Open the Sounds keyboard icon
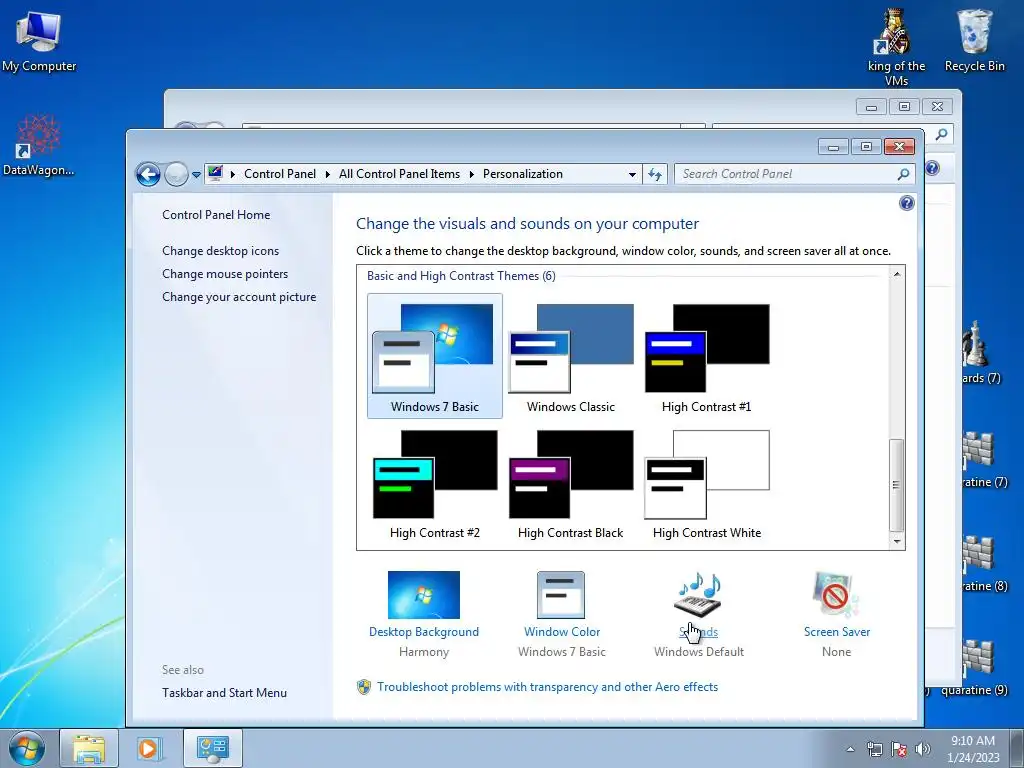This screenshot has height=768, width=1024. point(698,595)
